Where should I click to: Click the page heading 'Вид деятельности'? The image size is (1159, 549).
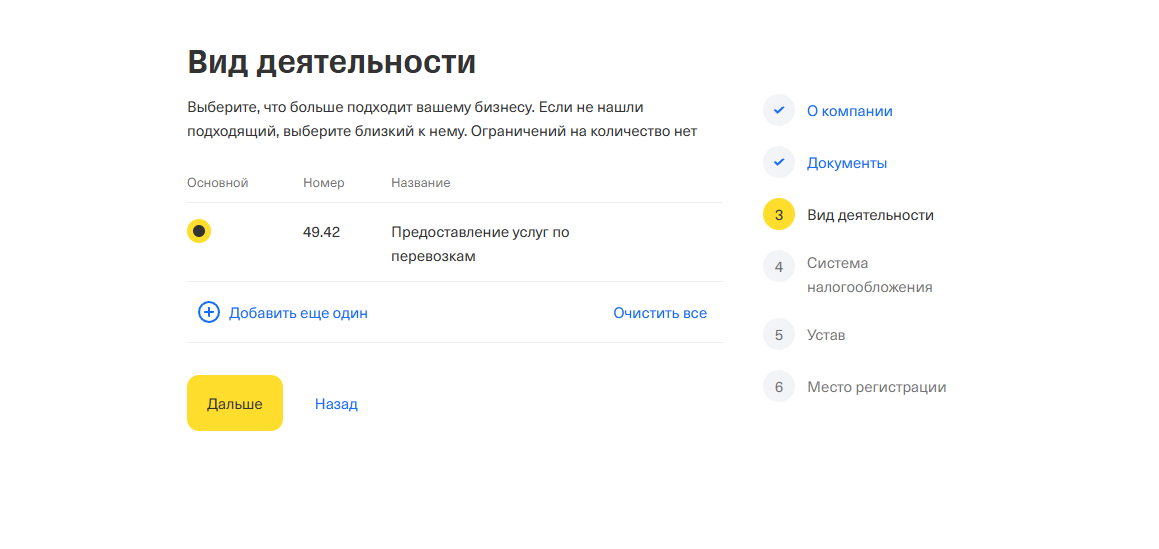[331, 62]
